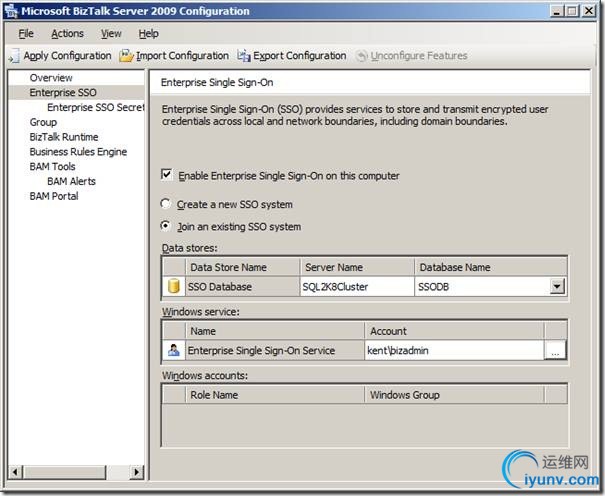Click the SQL2K8Cluster server name cell
Image resolution: width=605 pixels, height=496 pixels.
(x=357, y=287)
